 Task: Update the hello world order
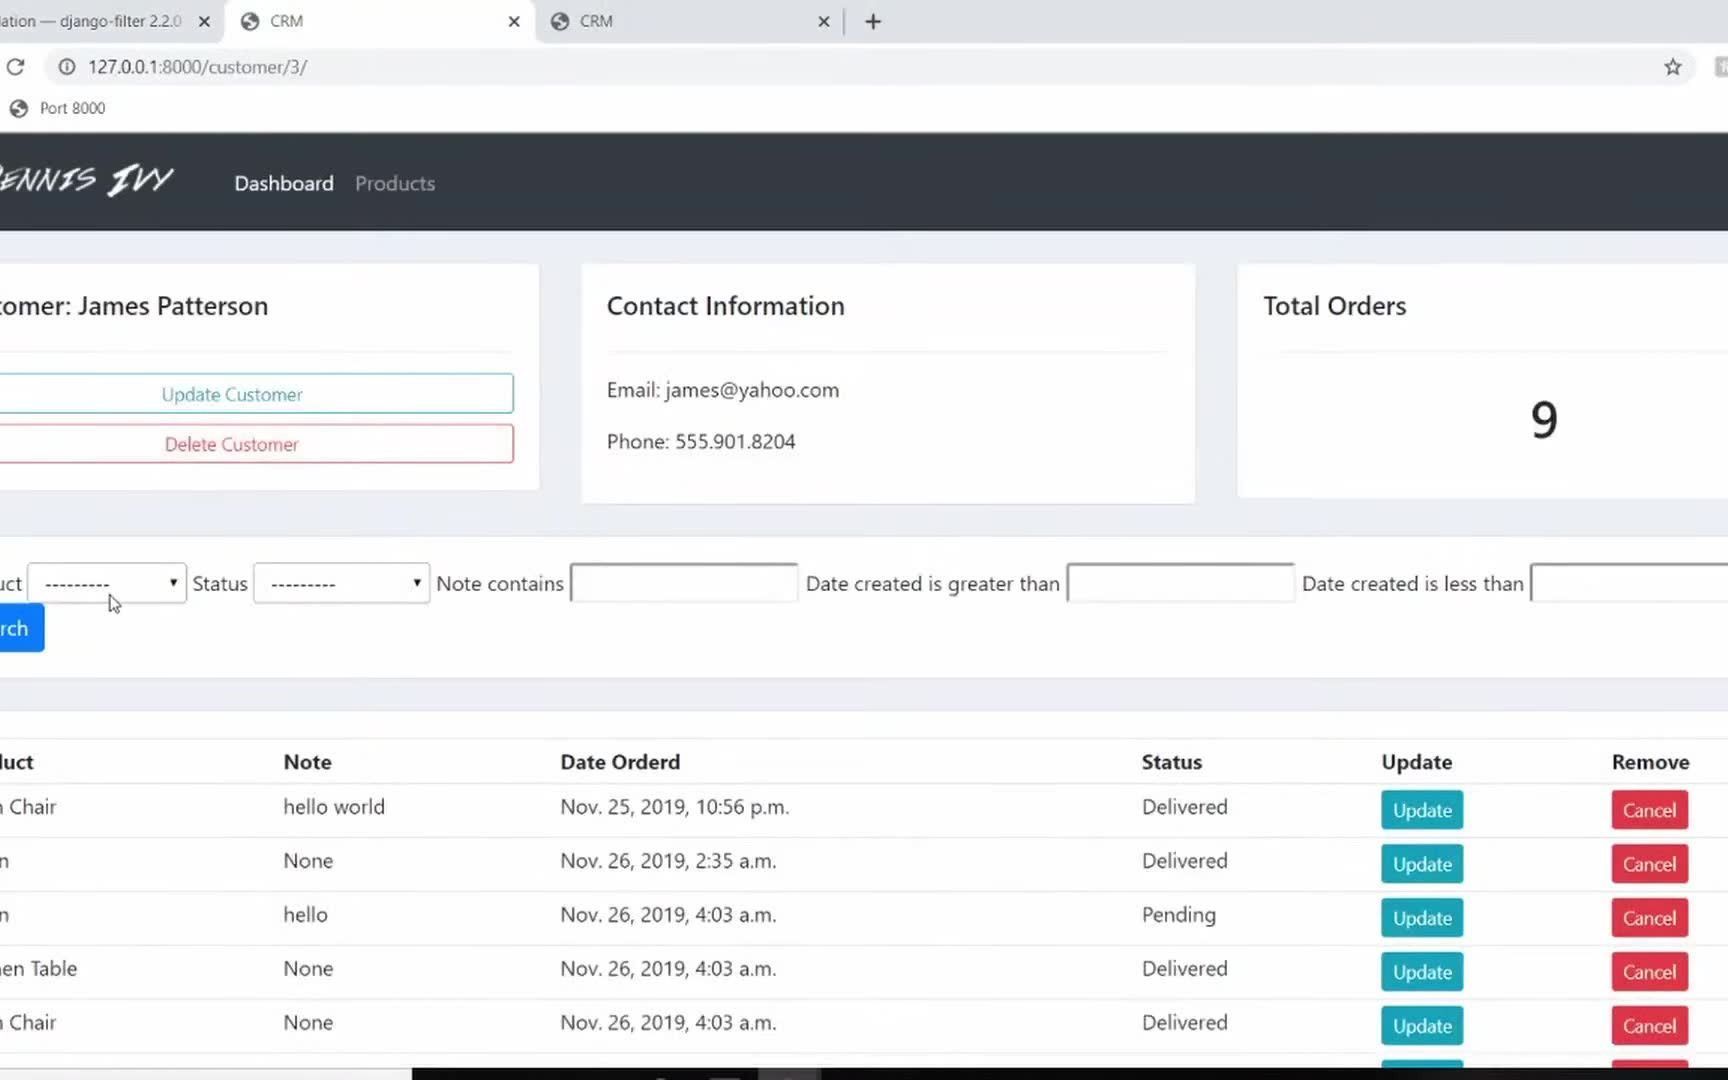[1422, 810]
